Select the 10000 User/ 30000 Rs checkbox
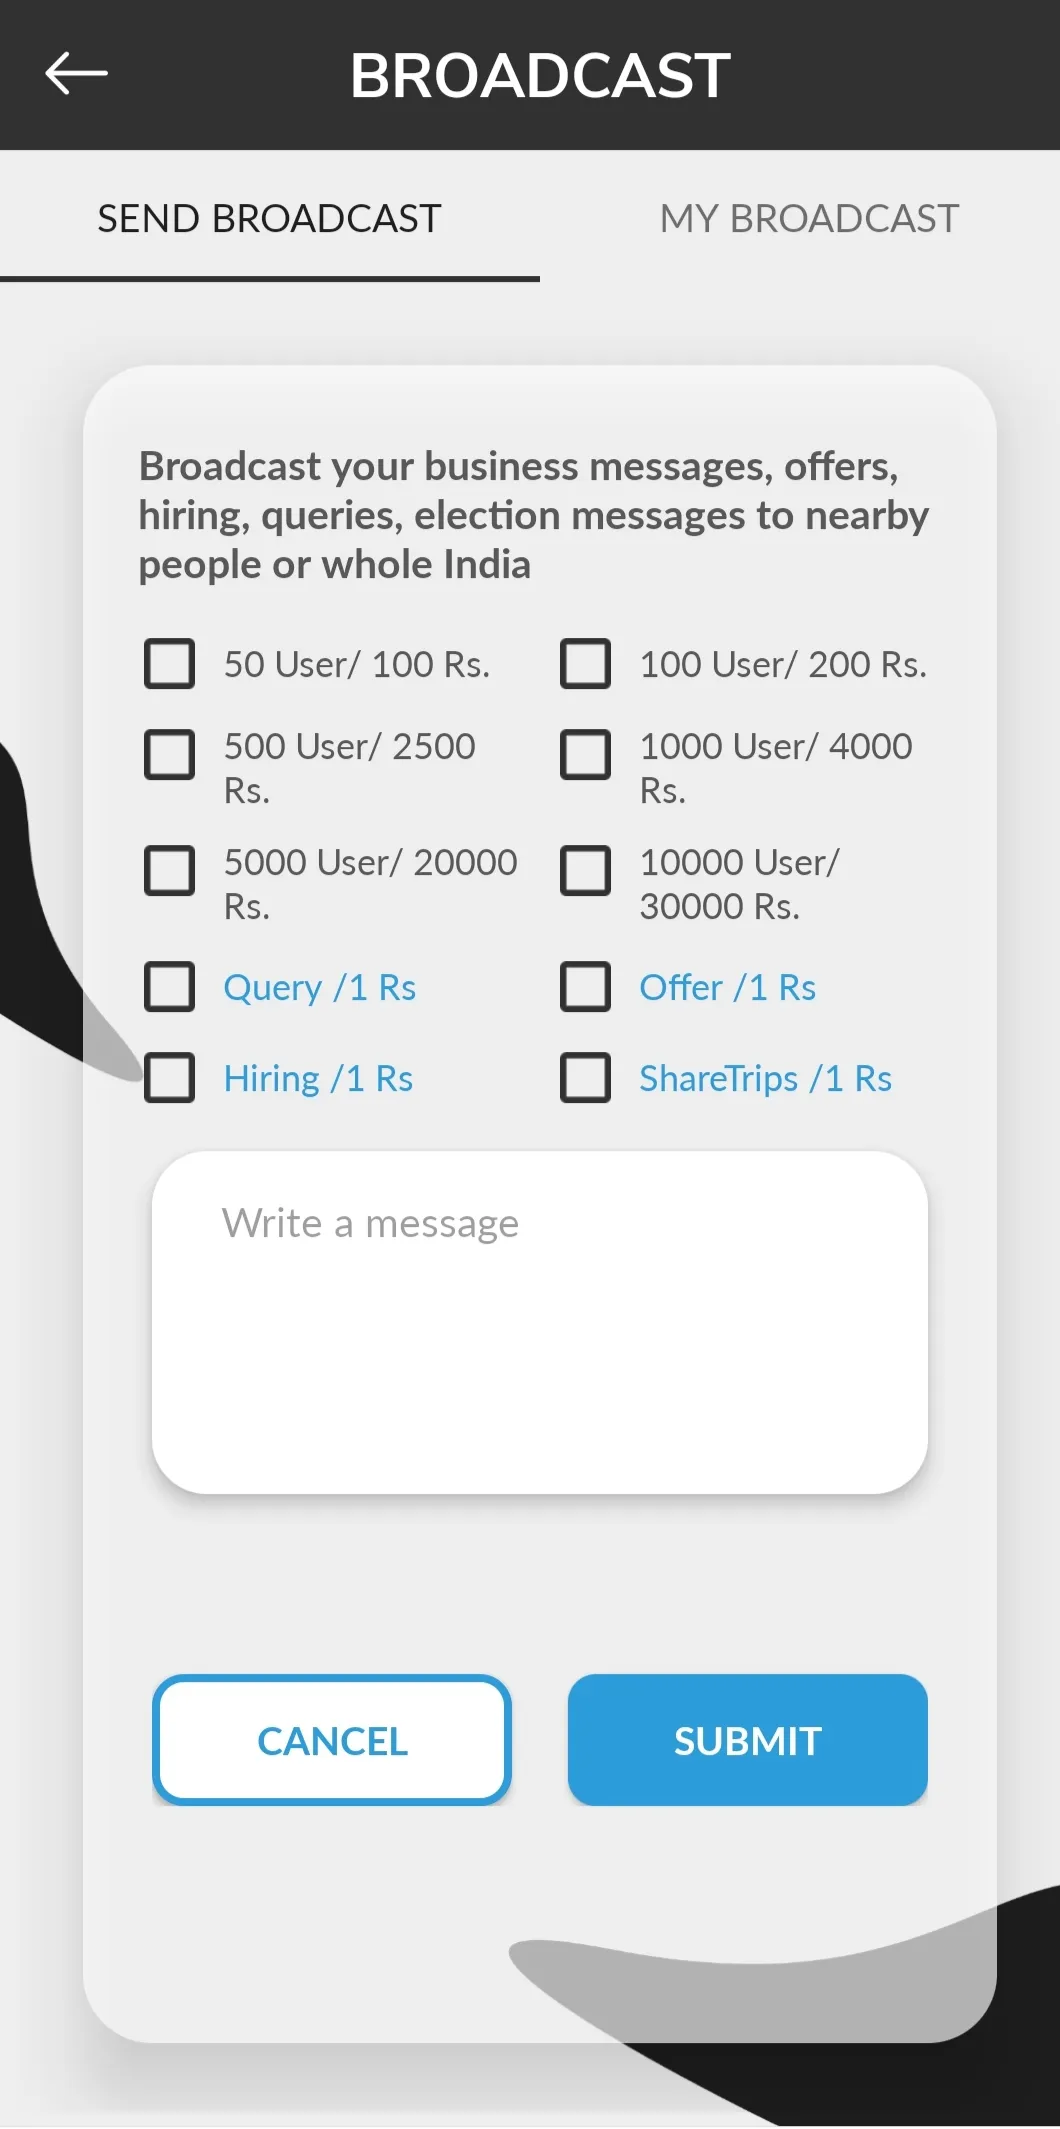Image resolution: width=1060 pixels, height=2129 pixels. 586,871
